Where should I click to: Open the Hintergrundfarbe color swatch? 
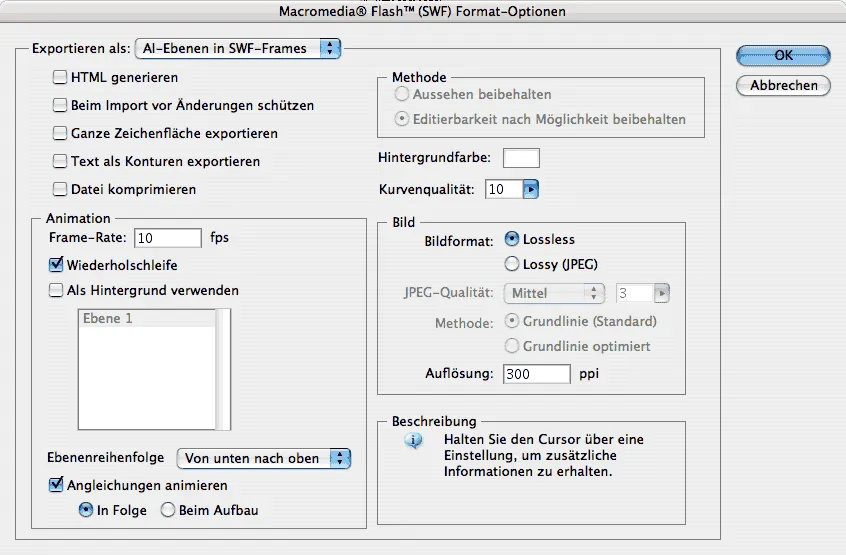[x=521, y=158]
